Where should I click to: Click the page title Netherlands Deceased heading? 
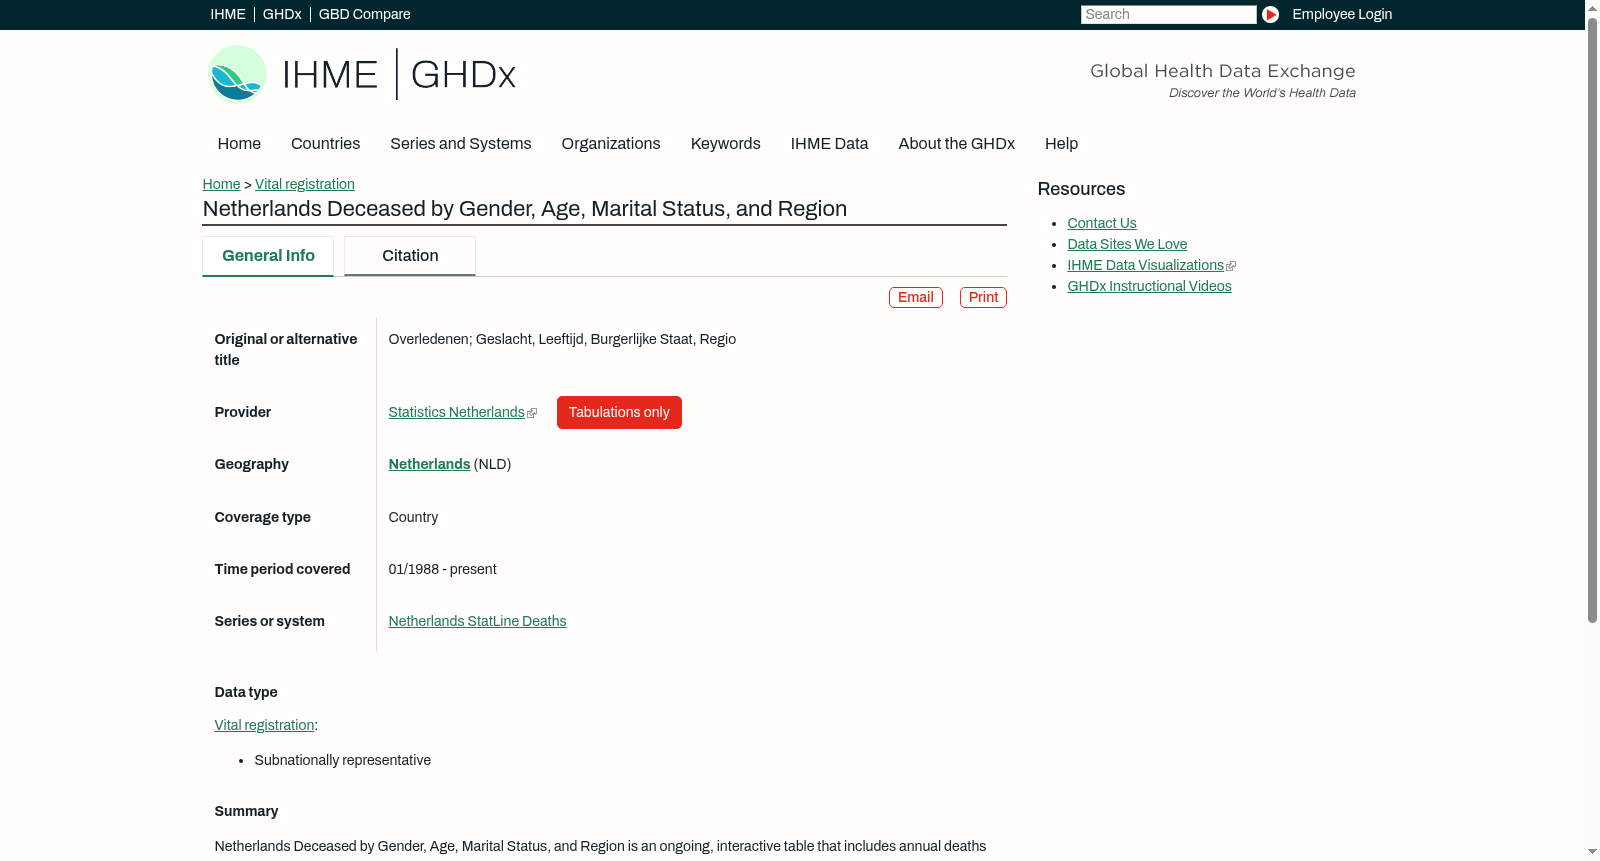(525, 209)
